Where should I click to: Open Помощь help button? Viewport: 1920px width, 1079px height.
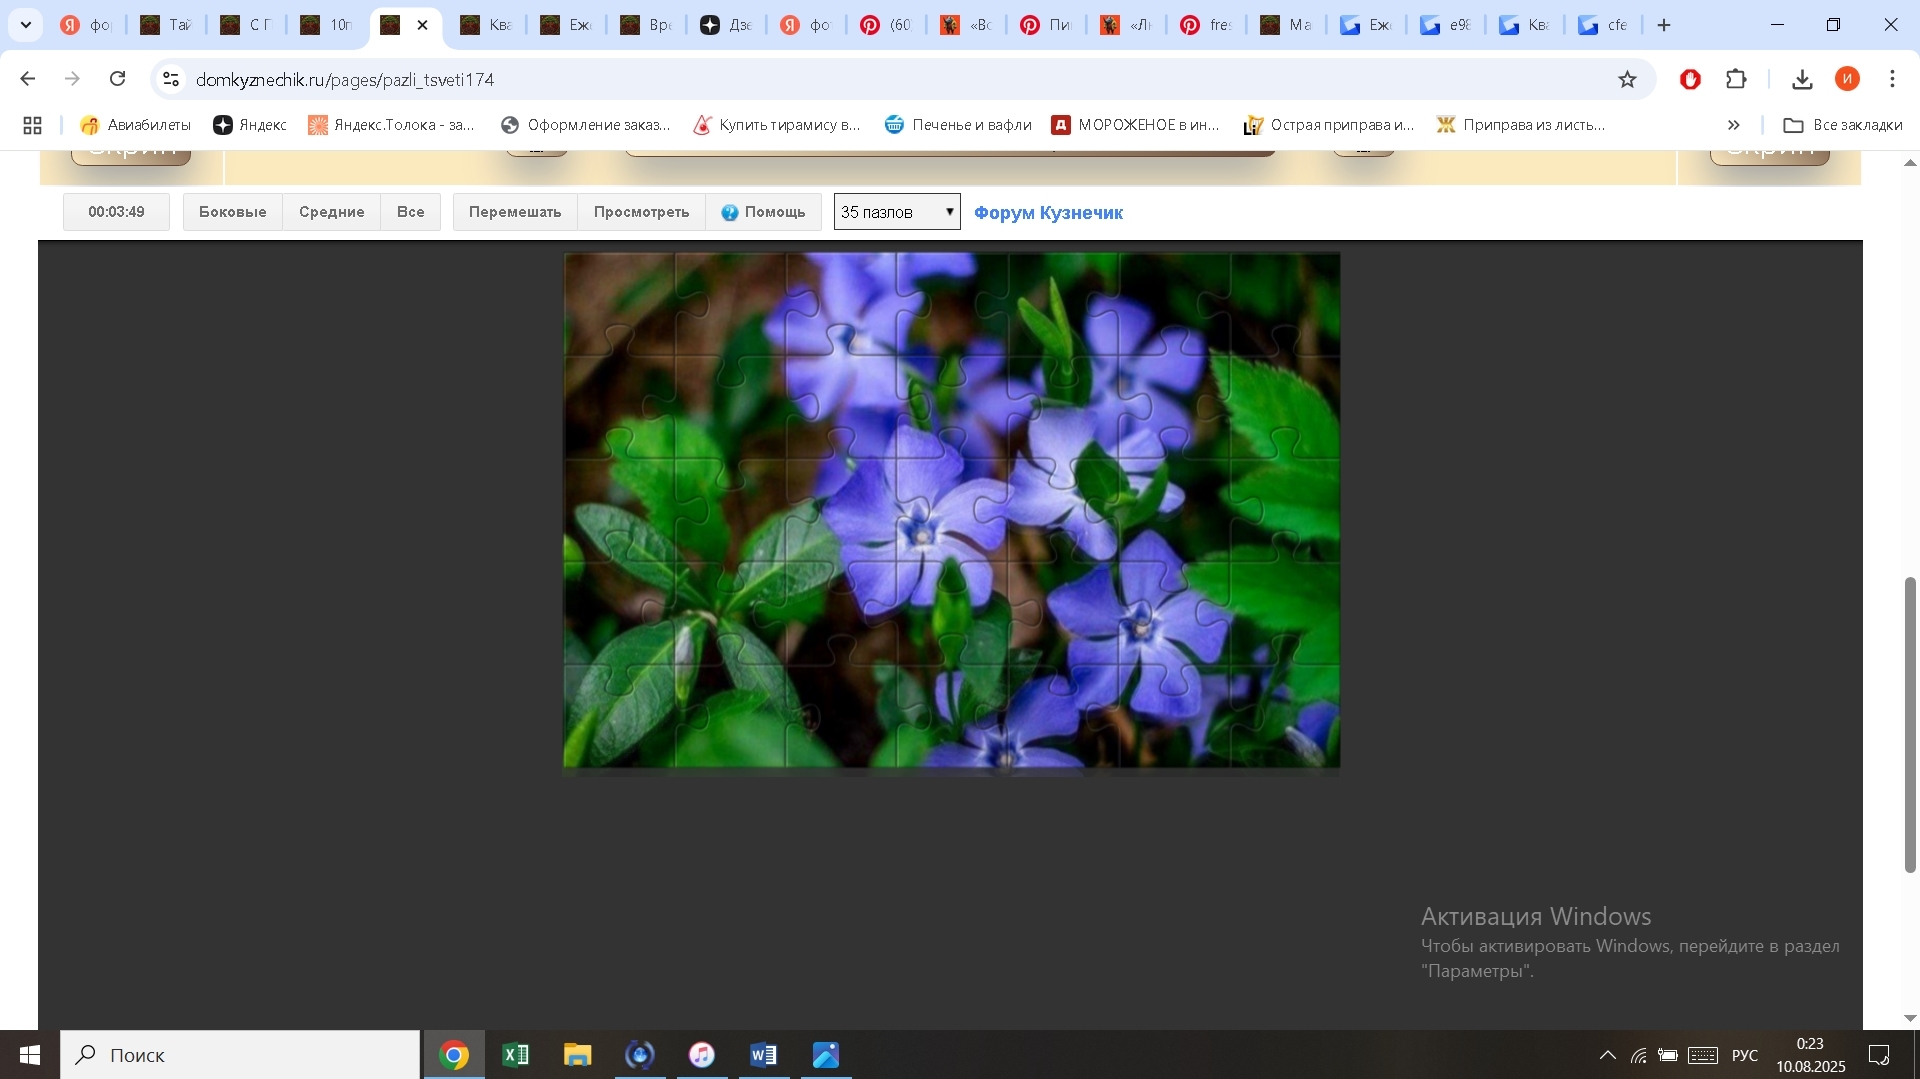point(763,212)
